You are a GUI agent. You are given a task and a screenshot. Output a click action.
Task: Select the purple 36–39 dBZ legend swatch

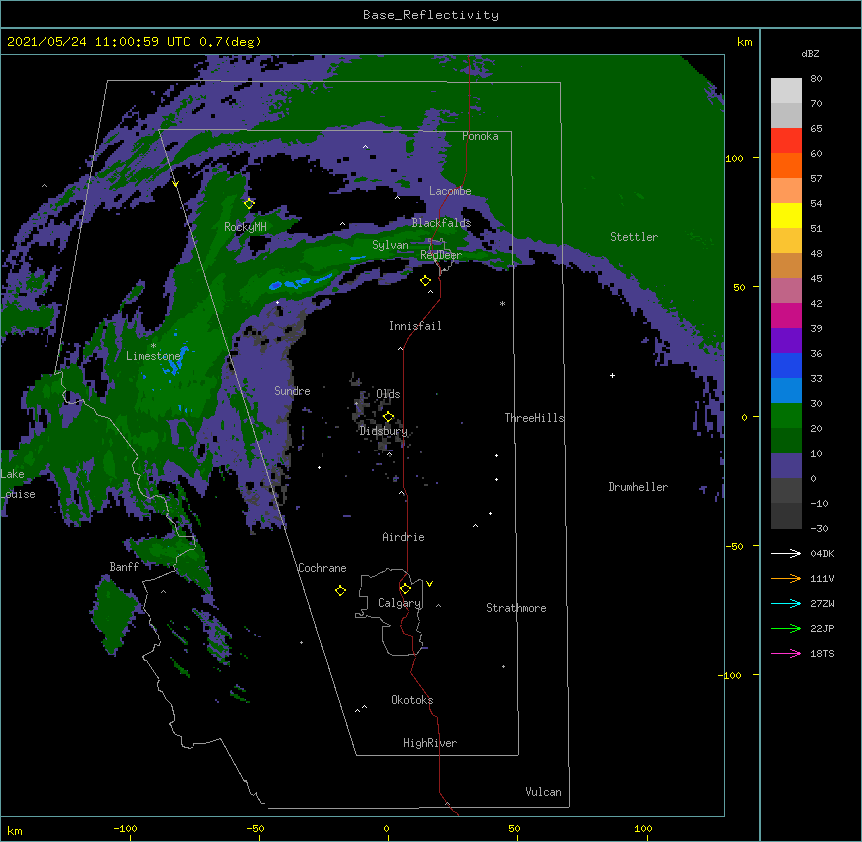tap(786, 341)
